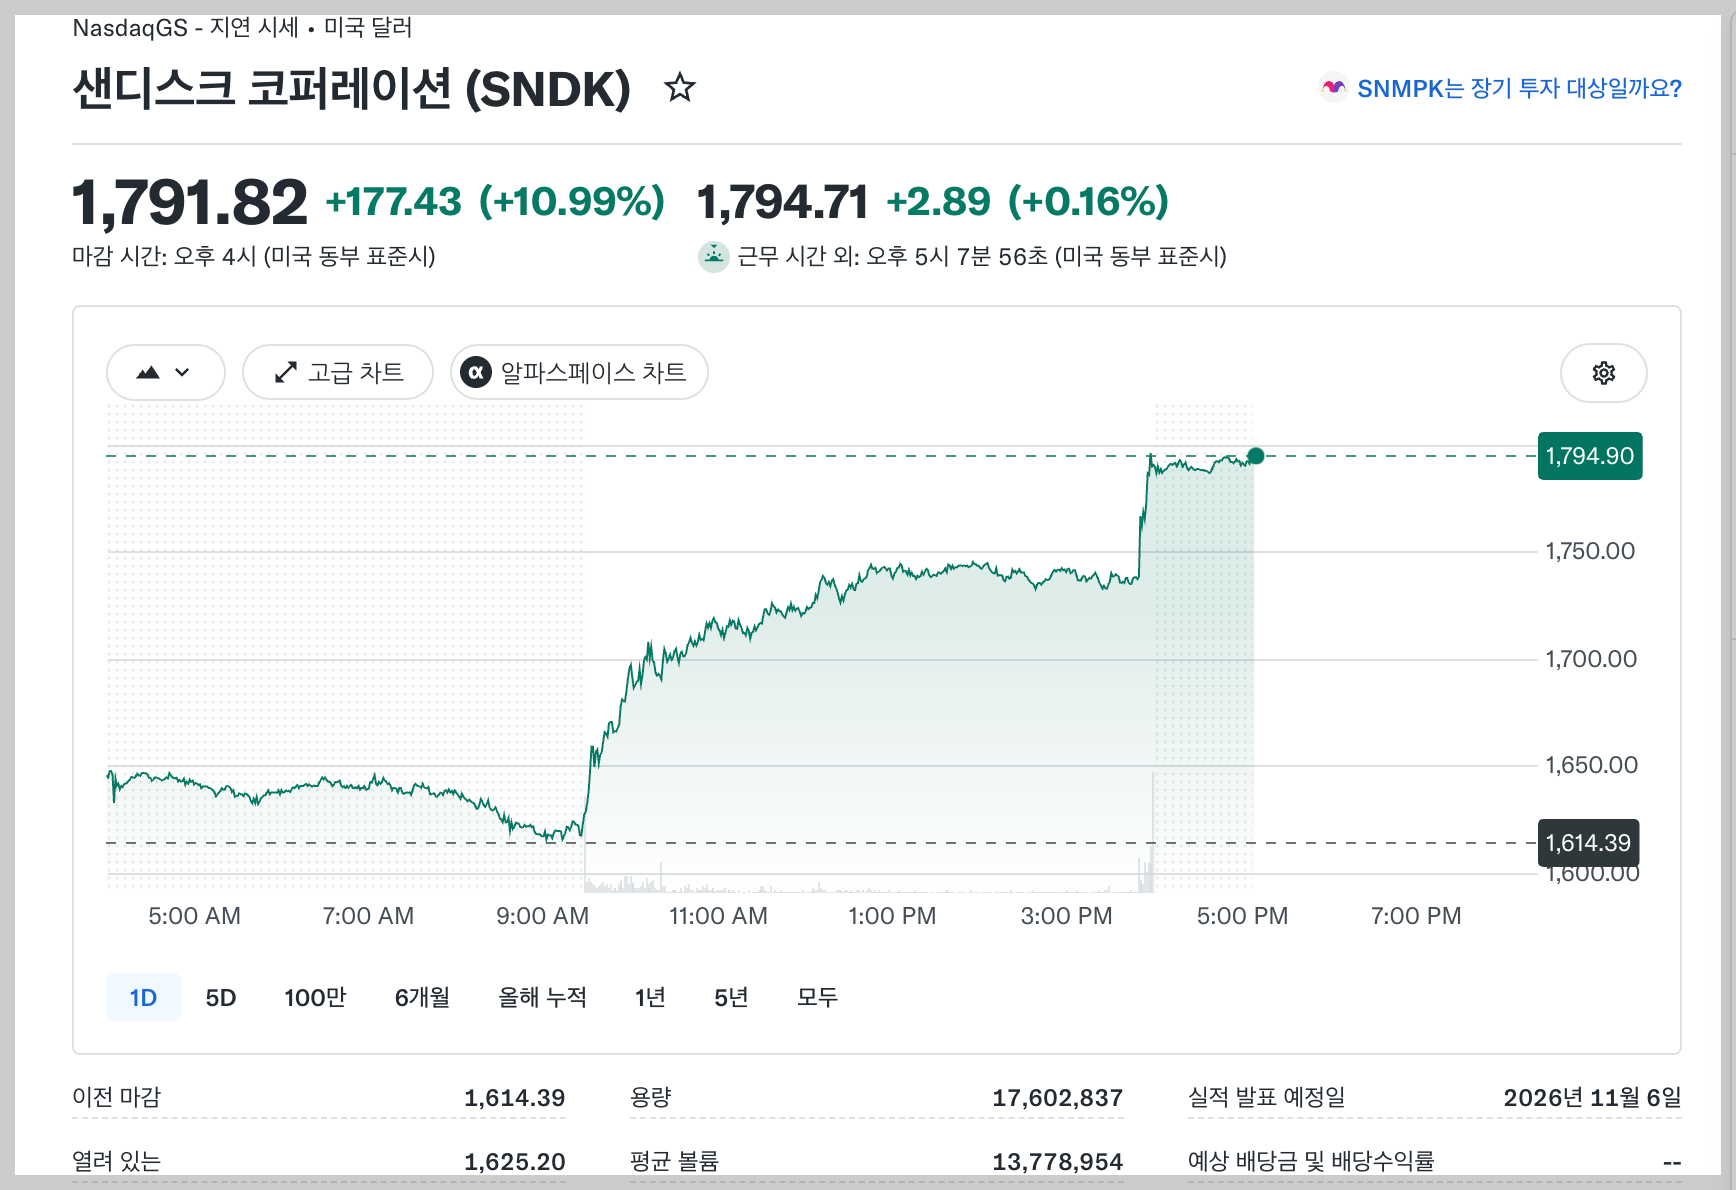Choose the 6개월 range
1736x1190 pixels.
pos(422,997)
